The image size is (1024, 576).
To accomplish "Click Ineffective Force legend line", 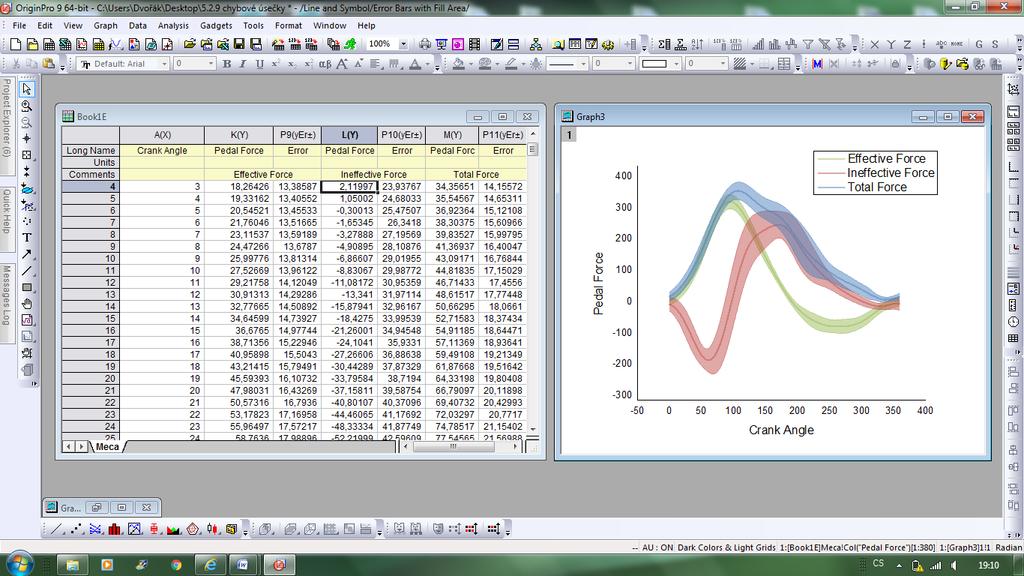I will point(830,173).
